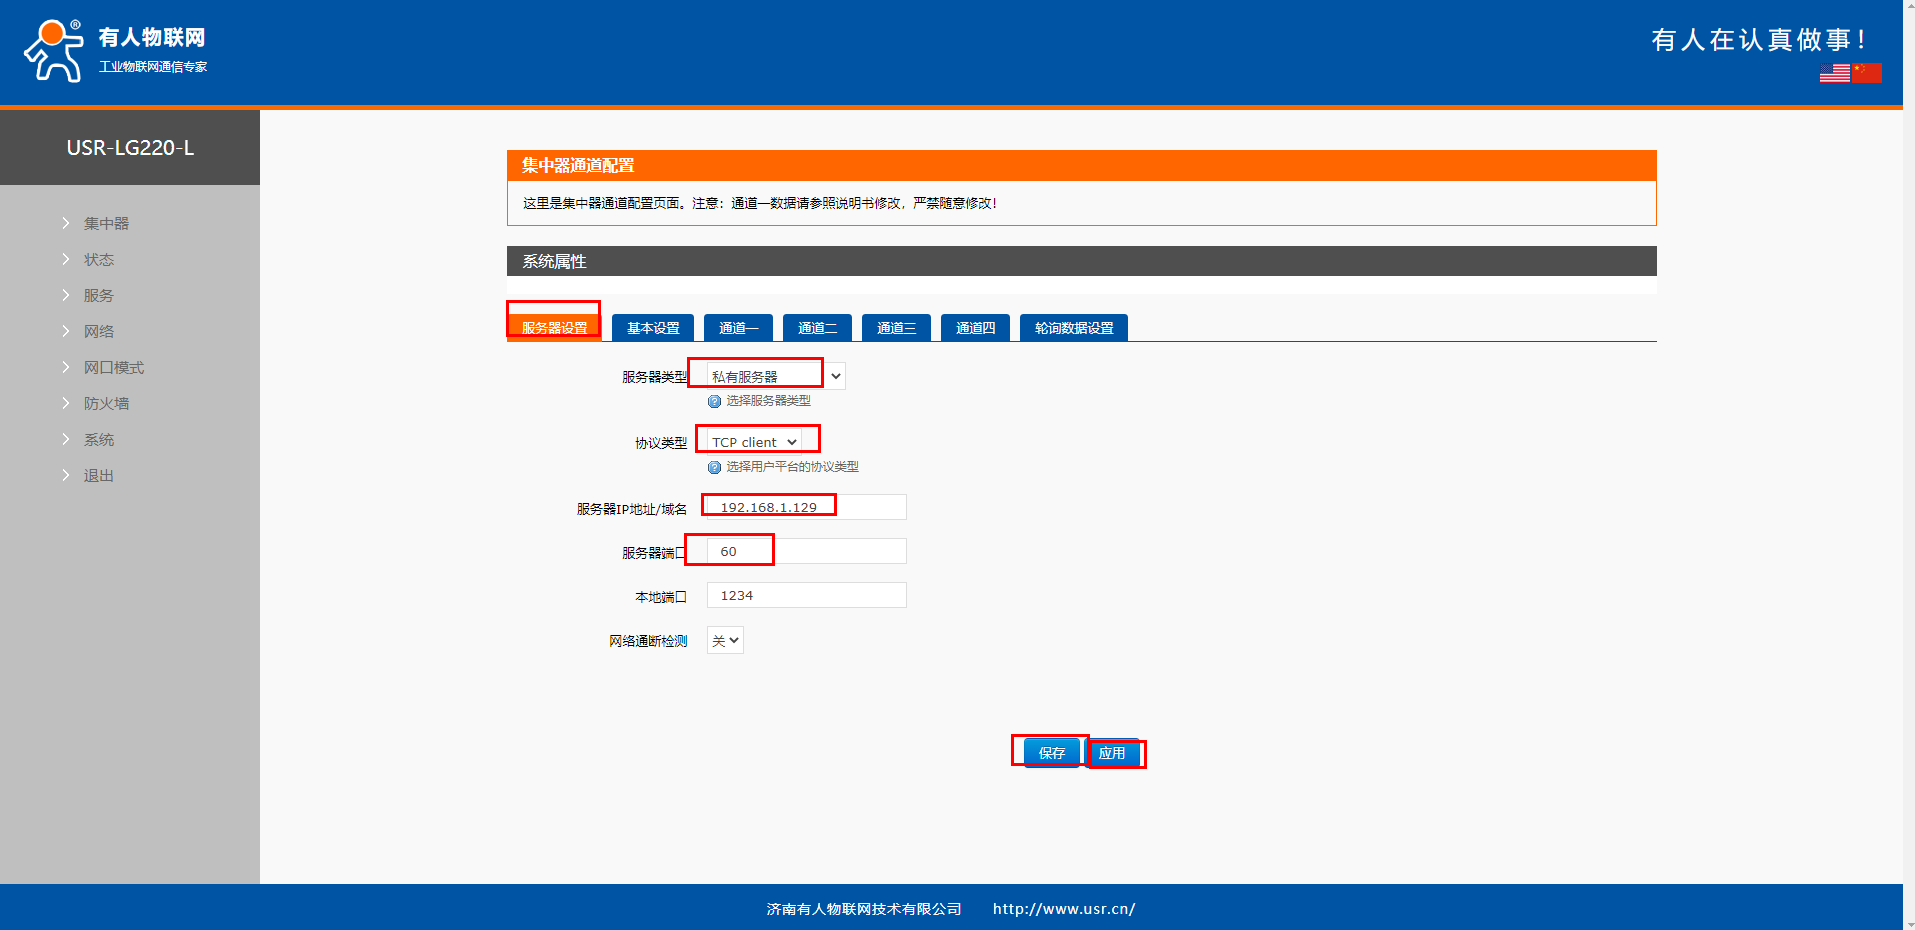The height and width of the screenshot is (930, 1915).
Task: Open the 服务器类型 dropdown
Action: coord(775,376)
